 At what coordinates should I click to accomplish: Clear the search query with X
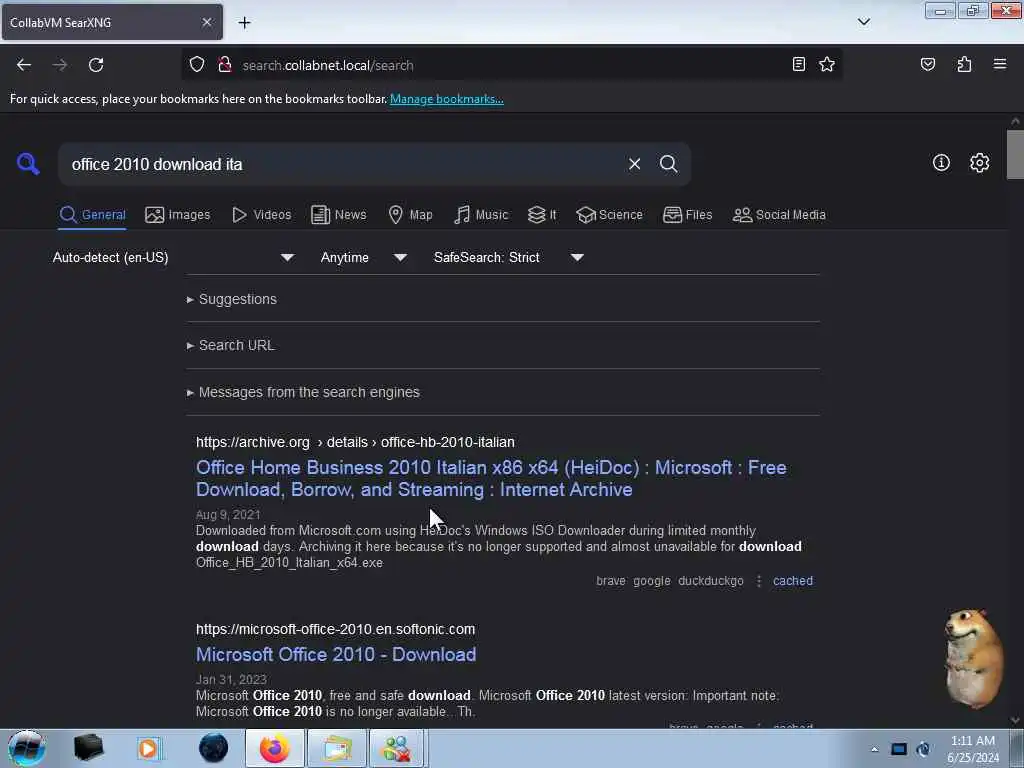pyautogui.click(x=634, y=164)
